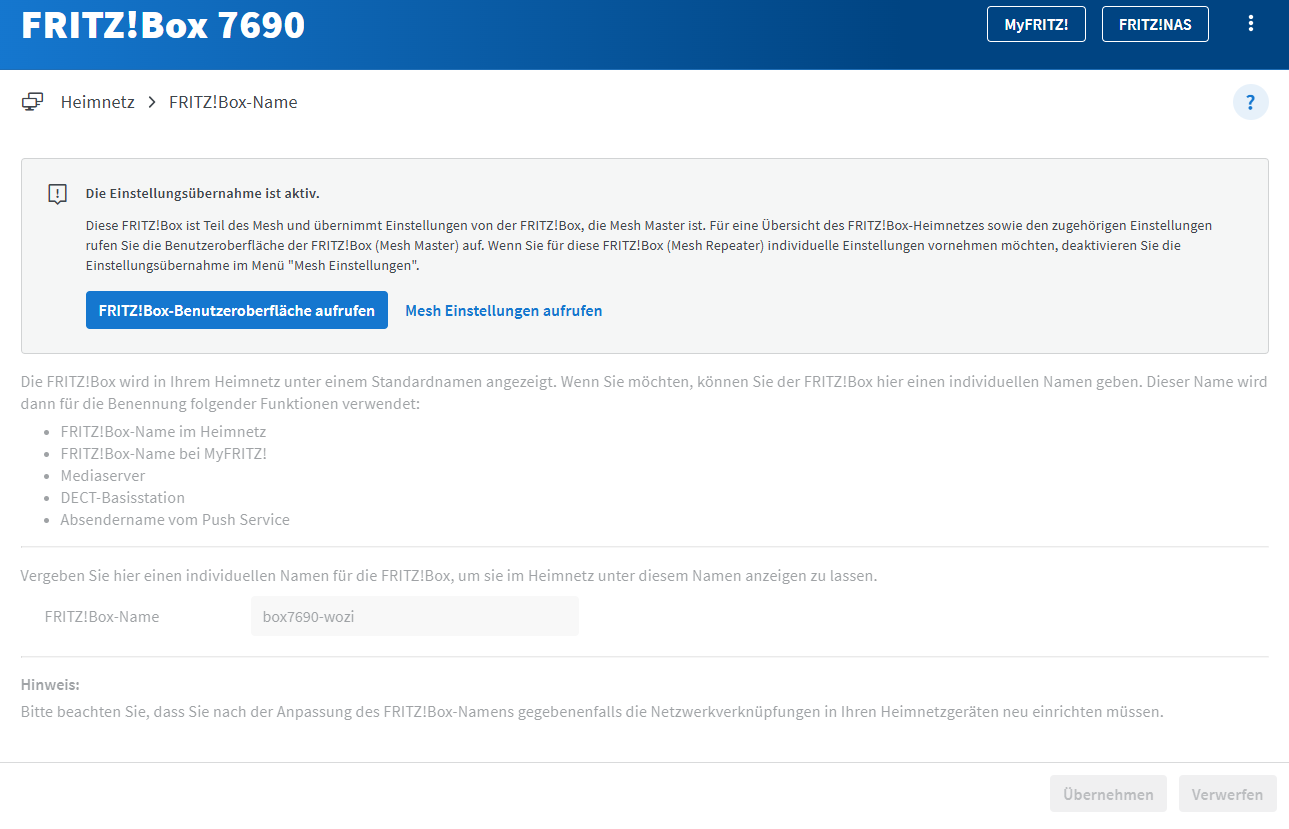This screenshot has height=829, width=1289.
Task: Click the 'DECT-Basisstation' list item
Action: click(122, 498)
